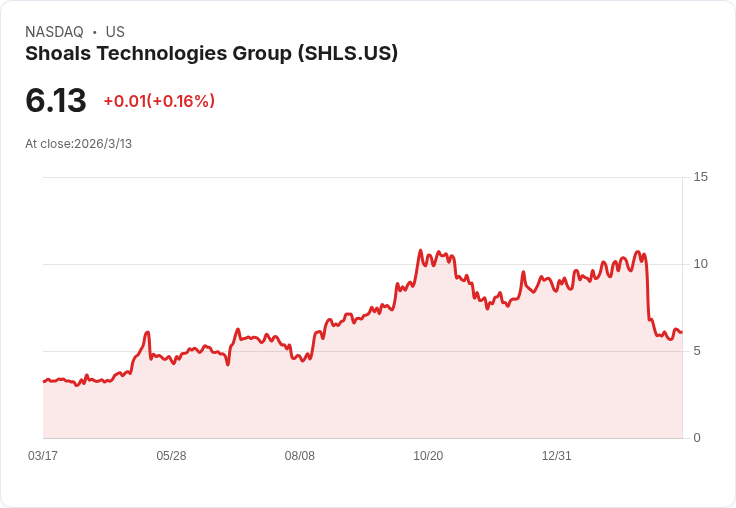Image resolution: width=736 pixels, height=508 pixels.
Task: Select the 0 y-axis label
Action: click(x=697, y=438)
